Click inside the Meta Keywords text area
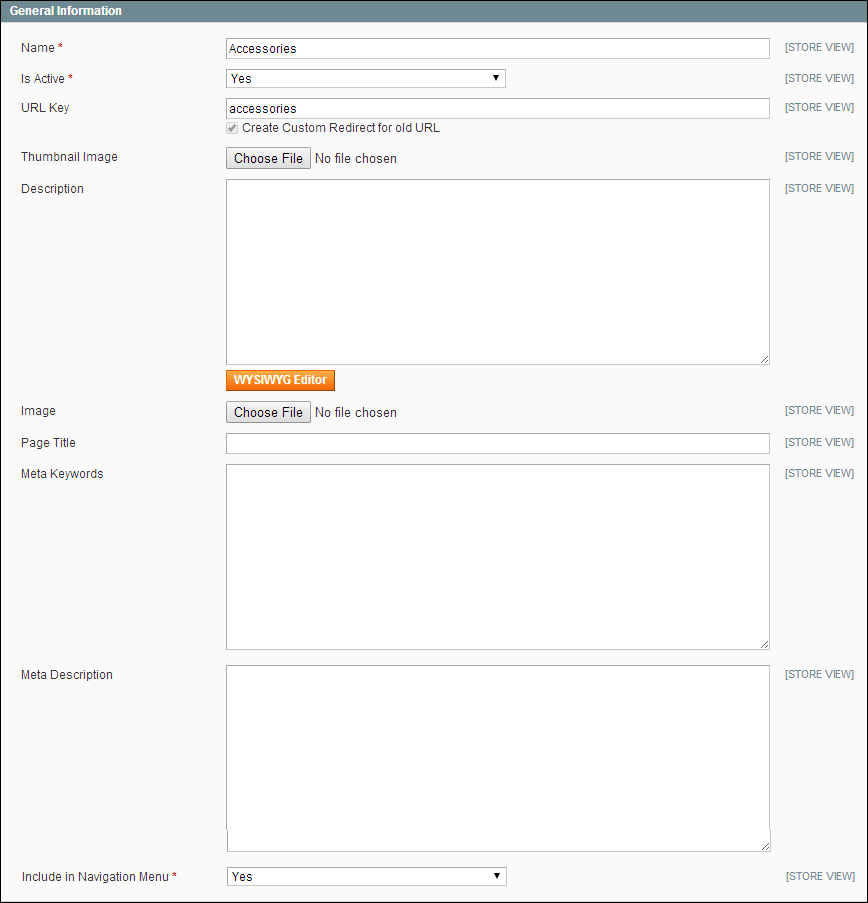This screenshot has height=903, width=868. (498, 557)
